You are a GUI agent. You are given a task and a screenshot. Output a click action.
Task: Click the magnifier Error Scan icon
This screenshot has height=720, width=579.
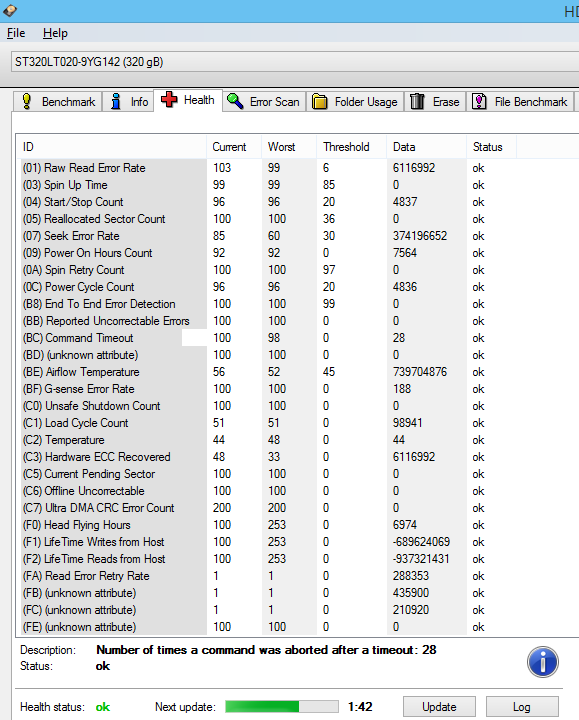(235, 101)
